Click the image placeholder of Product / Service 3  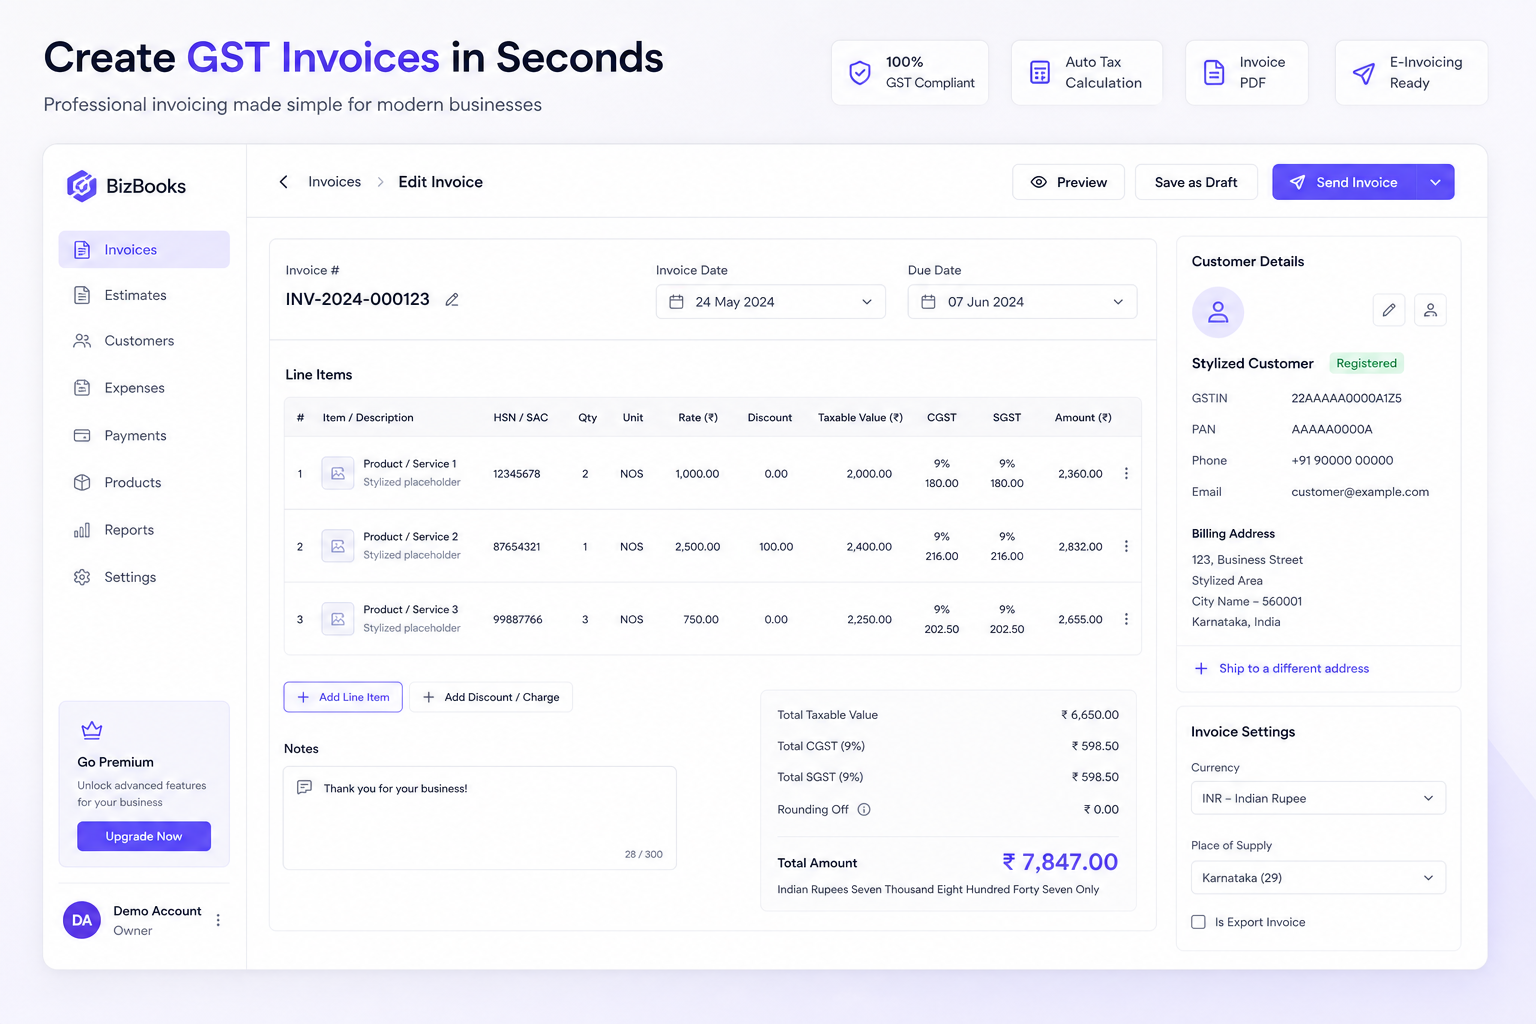point(338,619)
